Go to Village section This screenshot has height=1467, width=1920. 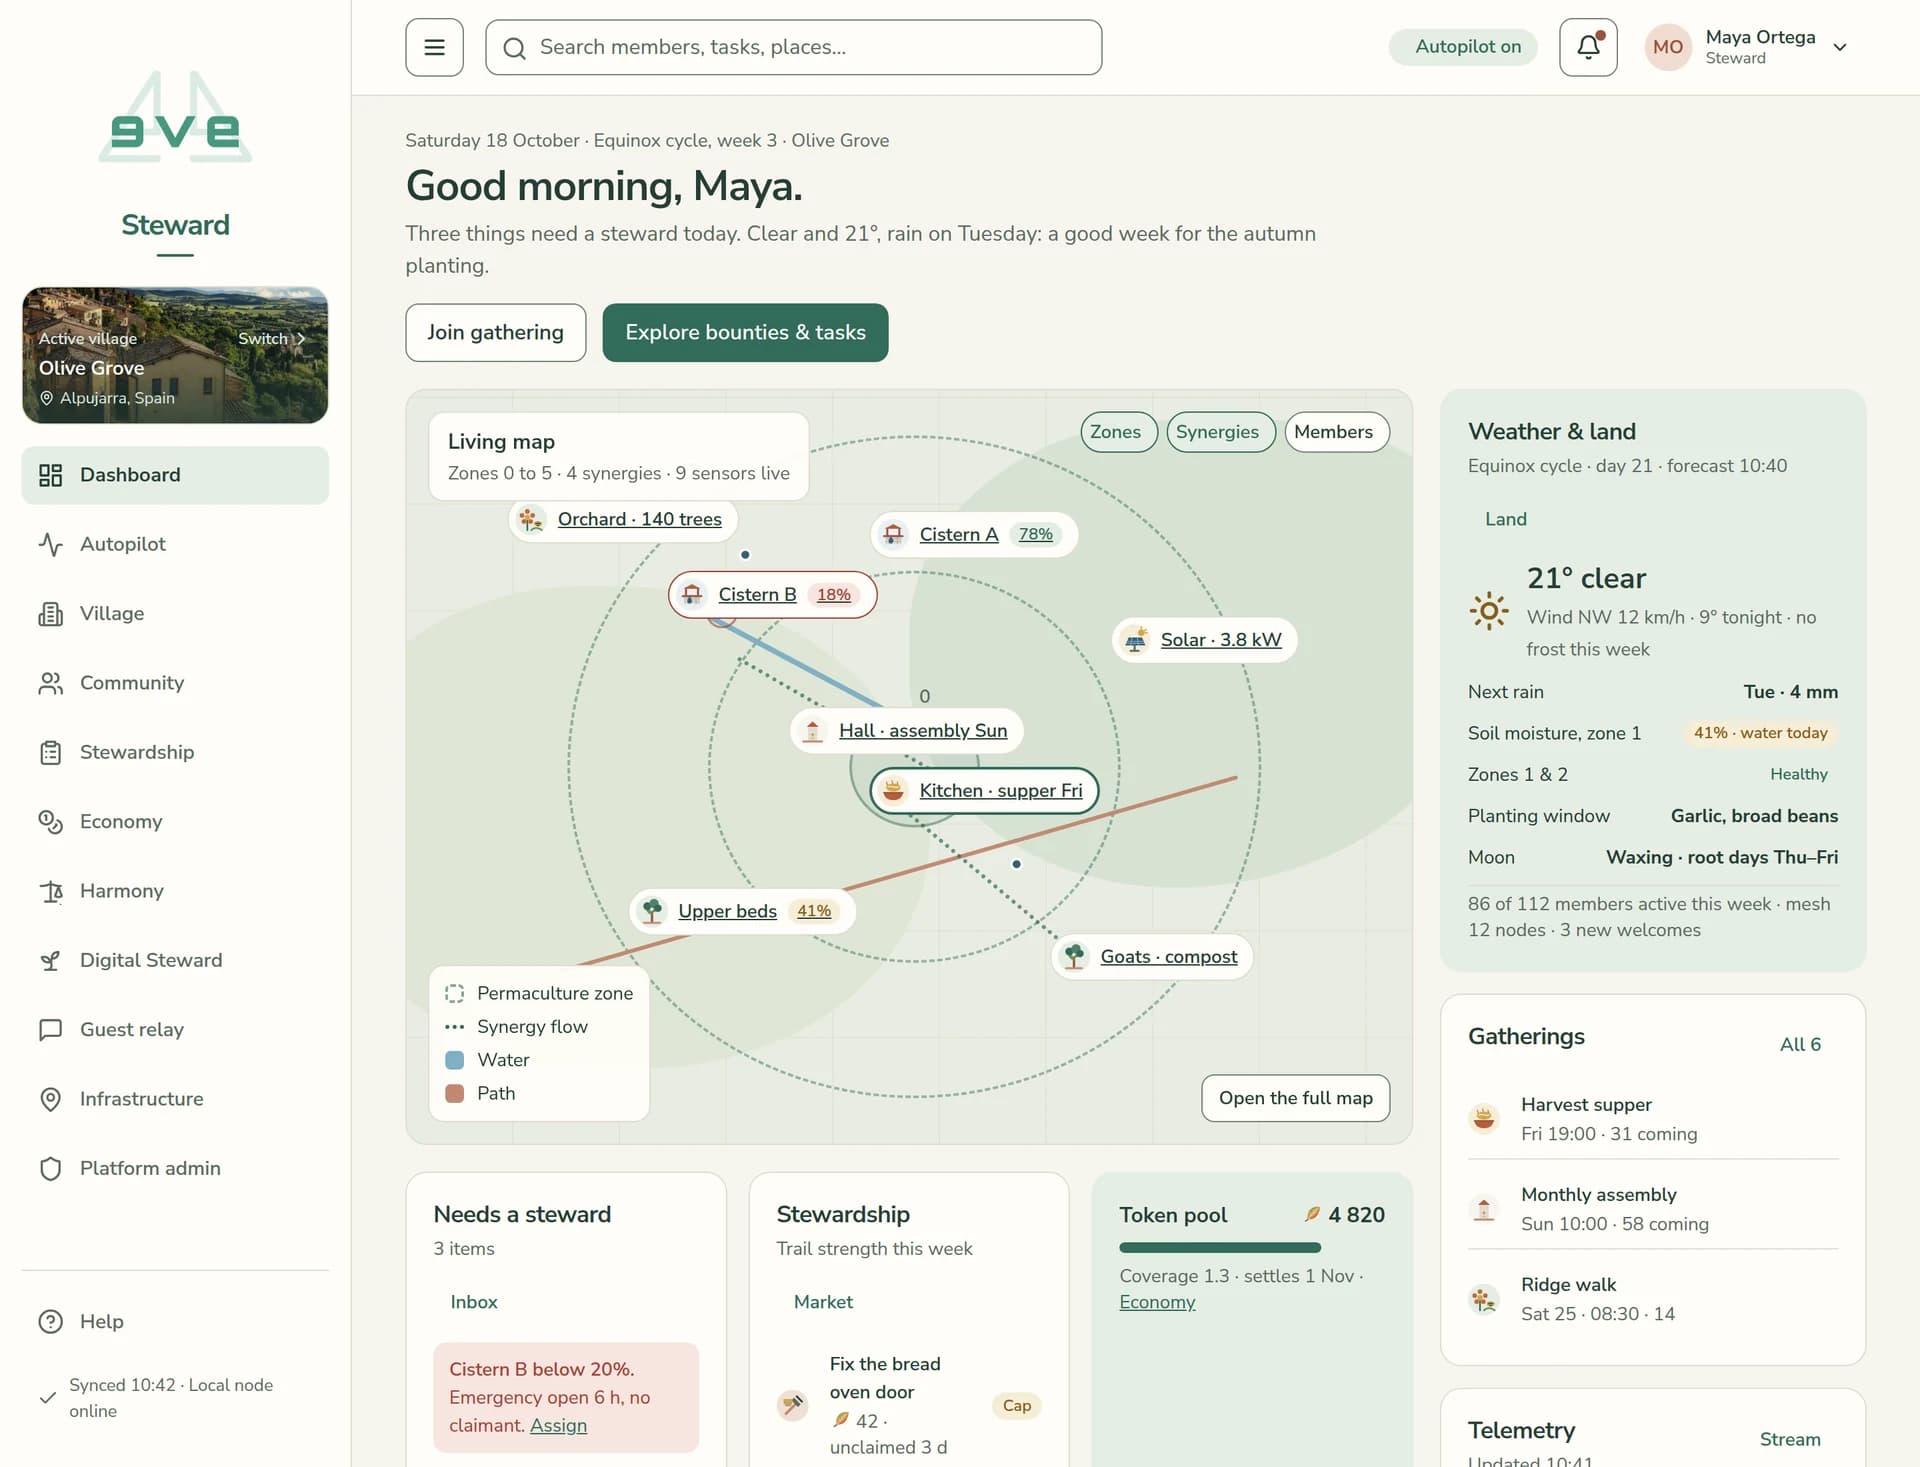click(x=175, y=613)
